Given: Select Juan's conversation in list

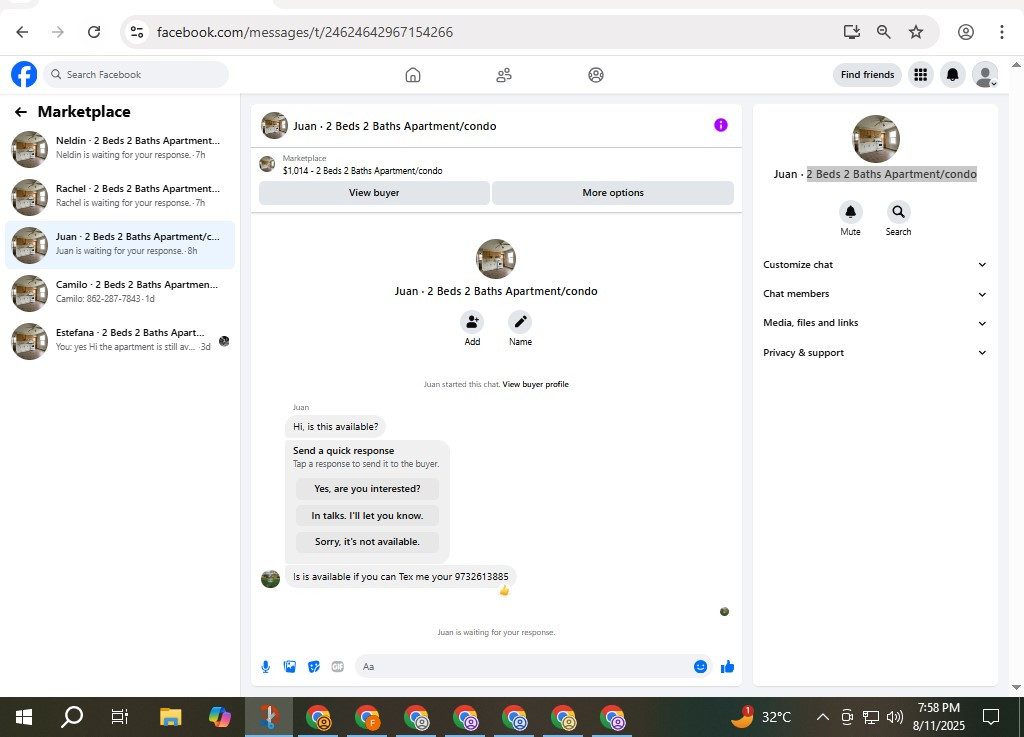Looking at the screenshot, I should click(120, 245).
